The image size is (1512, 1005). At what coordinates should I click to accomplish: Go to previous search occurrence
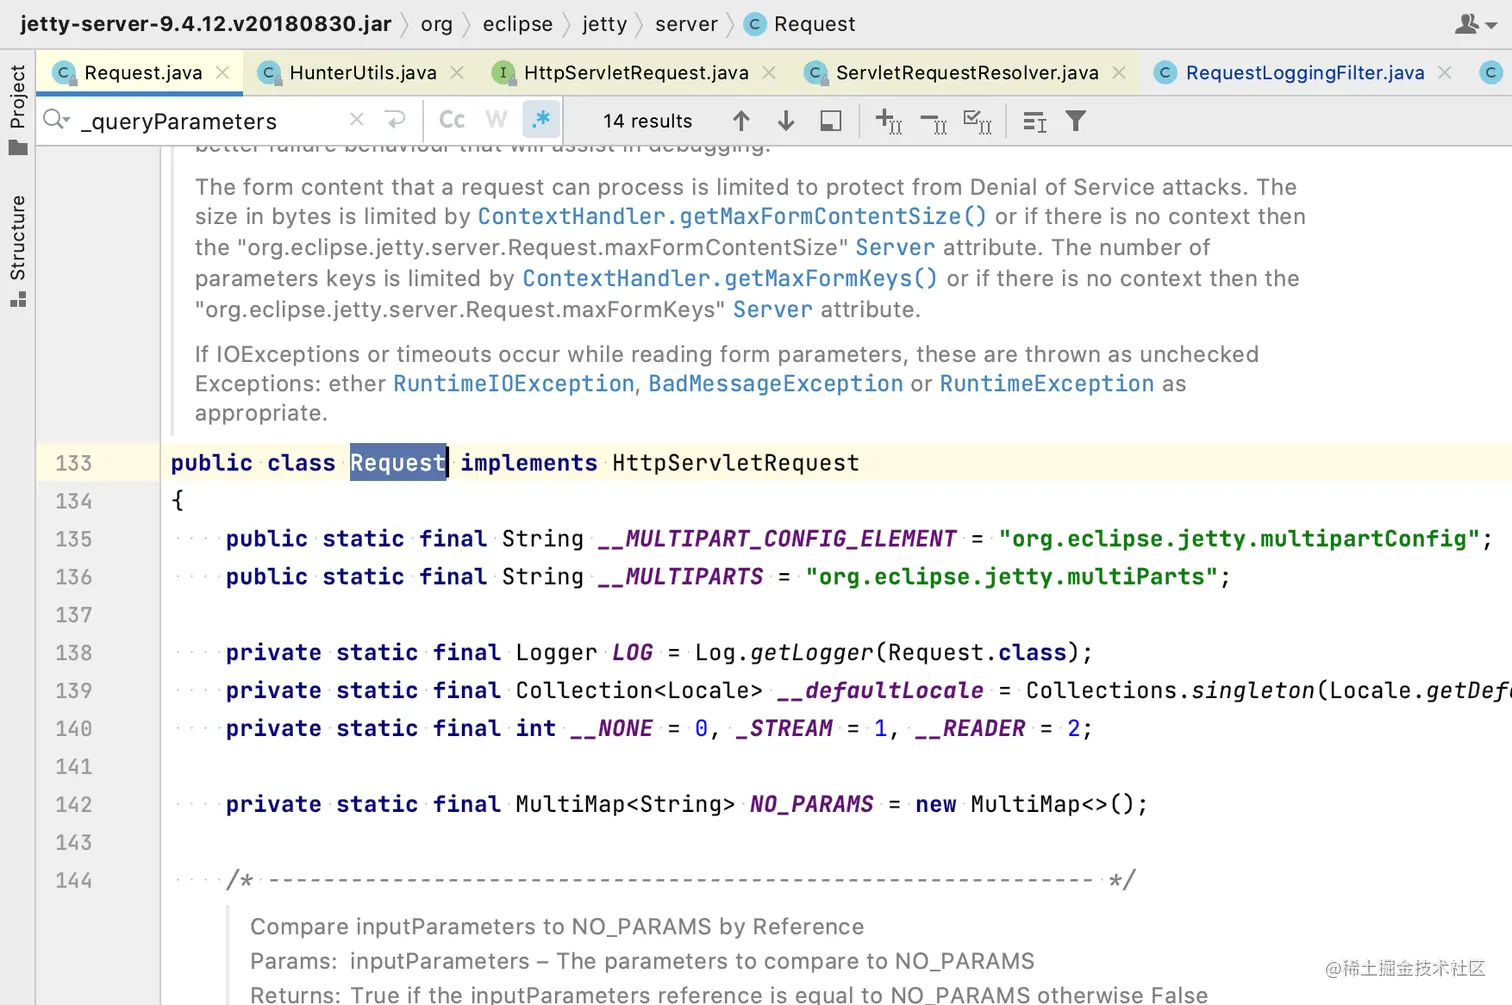pos(741,121)
